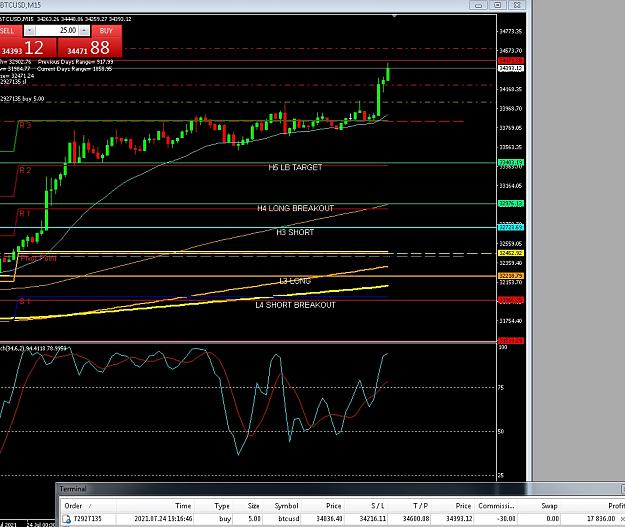Click the Pivot Point label on chart

38,258
